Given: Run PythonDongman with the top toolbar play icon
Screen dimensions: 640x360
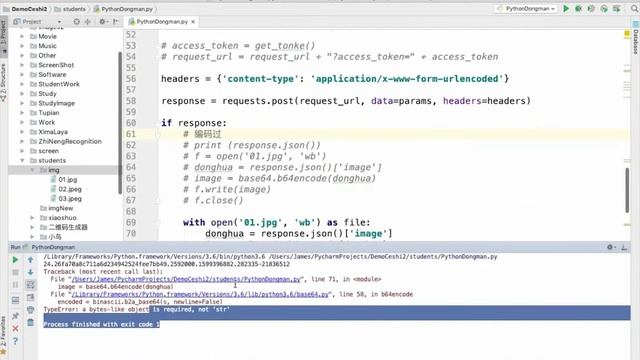Looking at the screenshot, I should (566, 9).
